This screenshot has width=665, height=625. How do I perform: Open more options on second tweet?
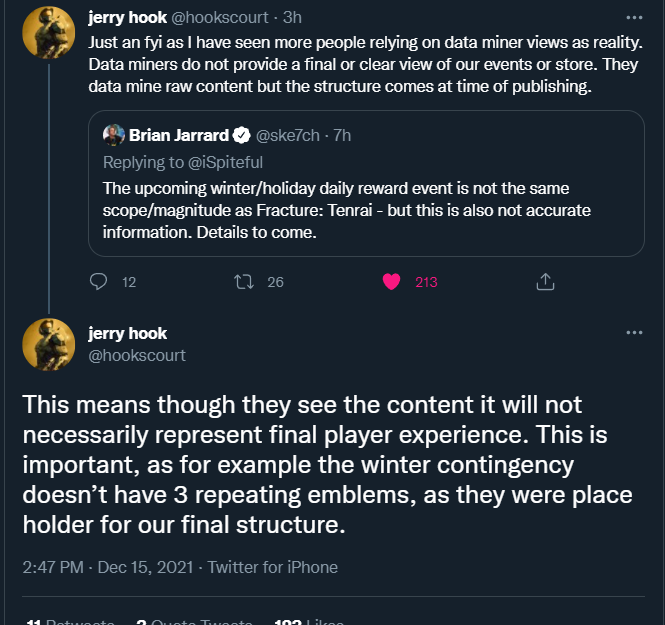[x=634, y=332]
